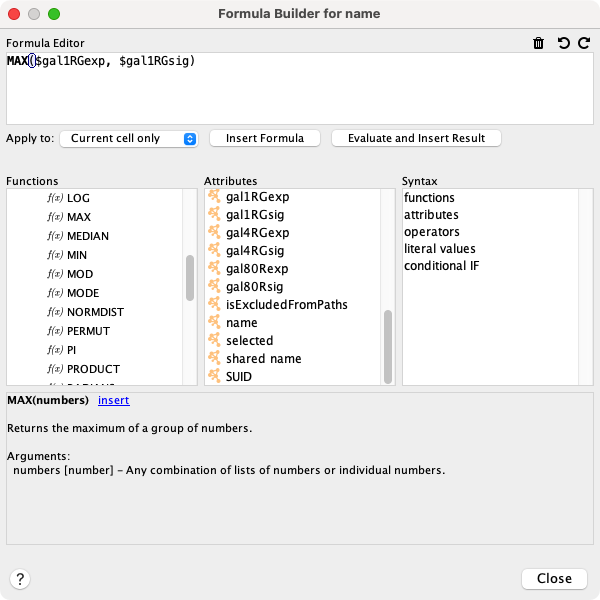This screenshot has width=600, height=600.
Task: Click the MAX function icon
Action: coord(54,217)
